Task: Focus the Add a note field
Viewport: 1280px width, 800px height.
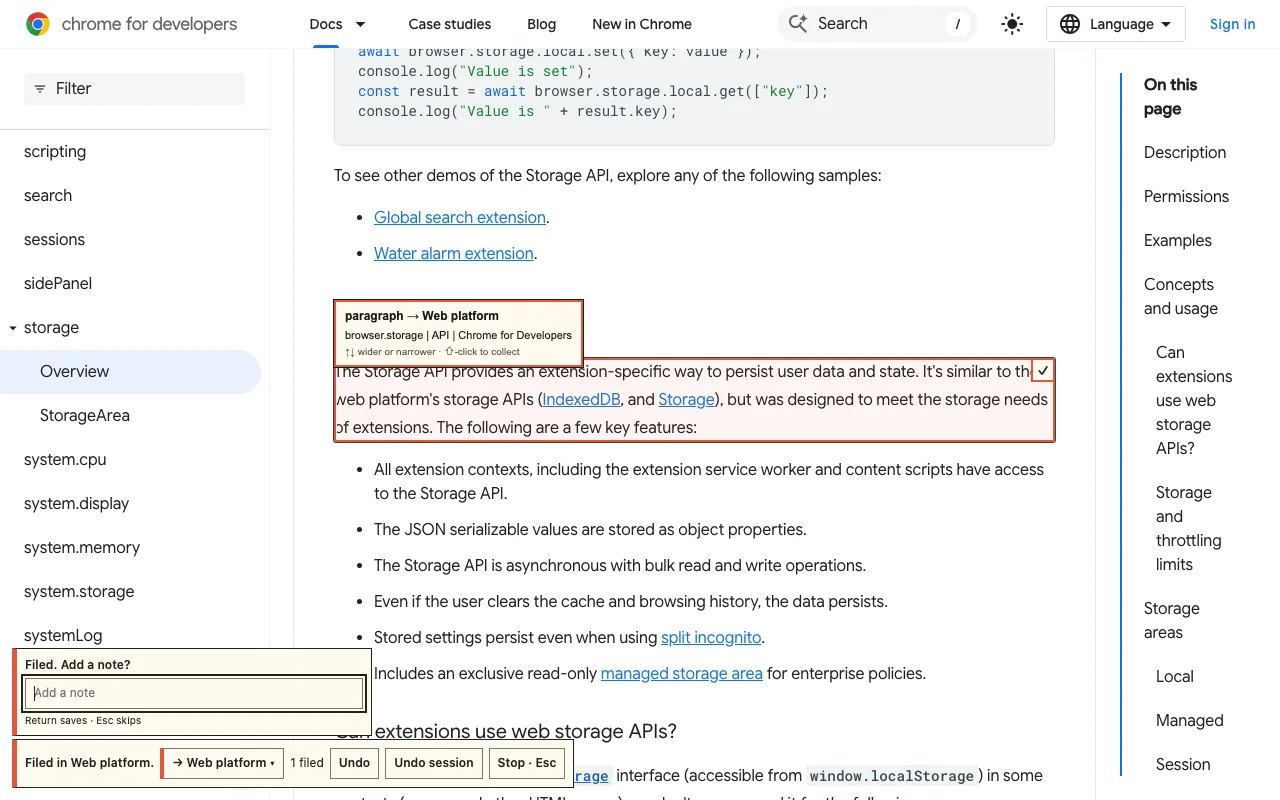Action: (x=194, y=693)
